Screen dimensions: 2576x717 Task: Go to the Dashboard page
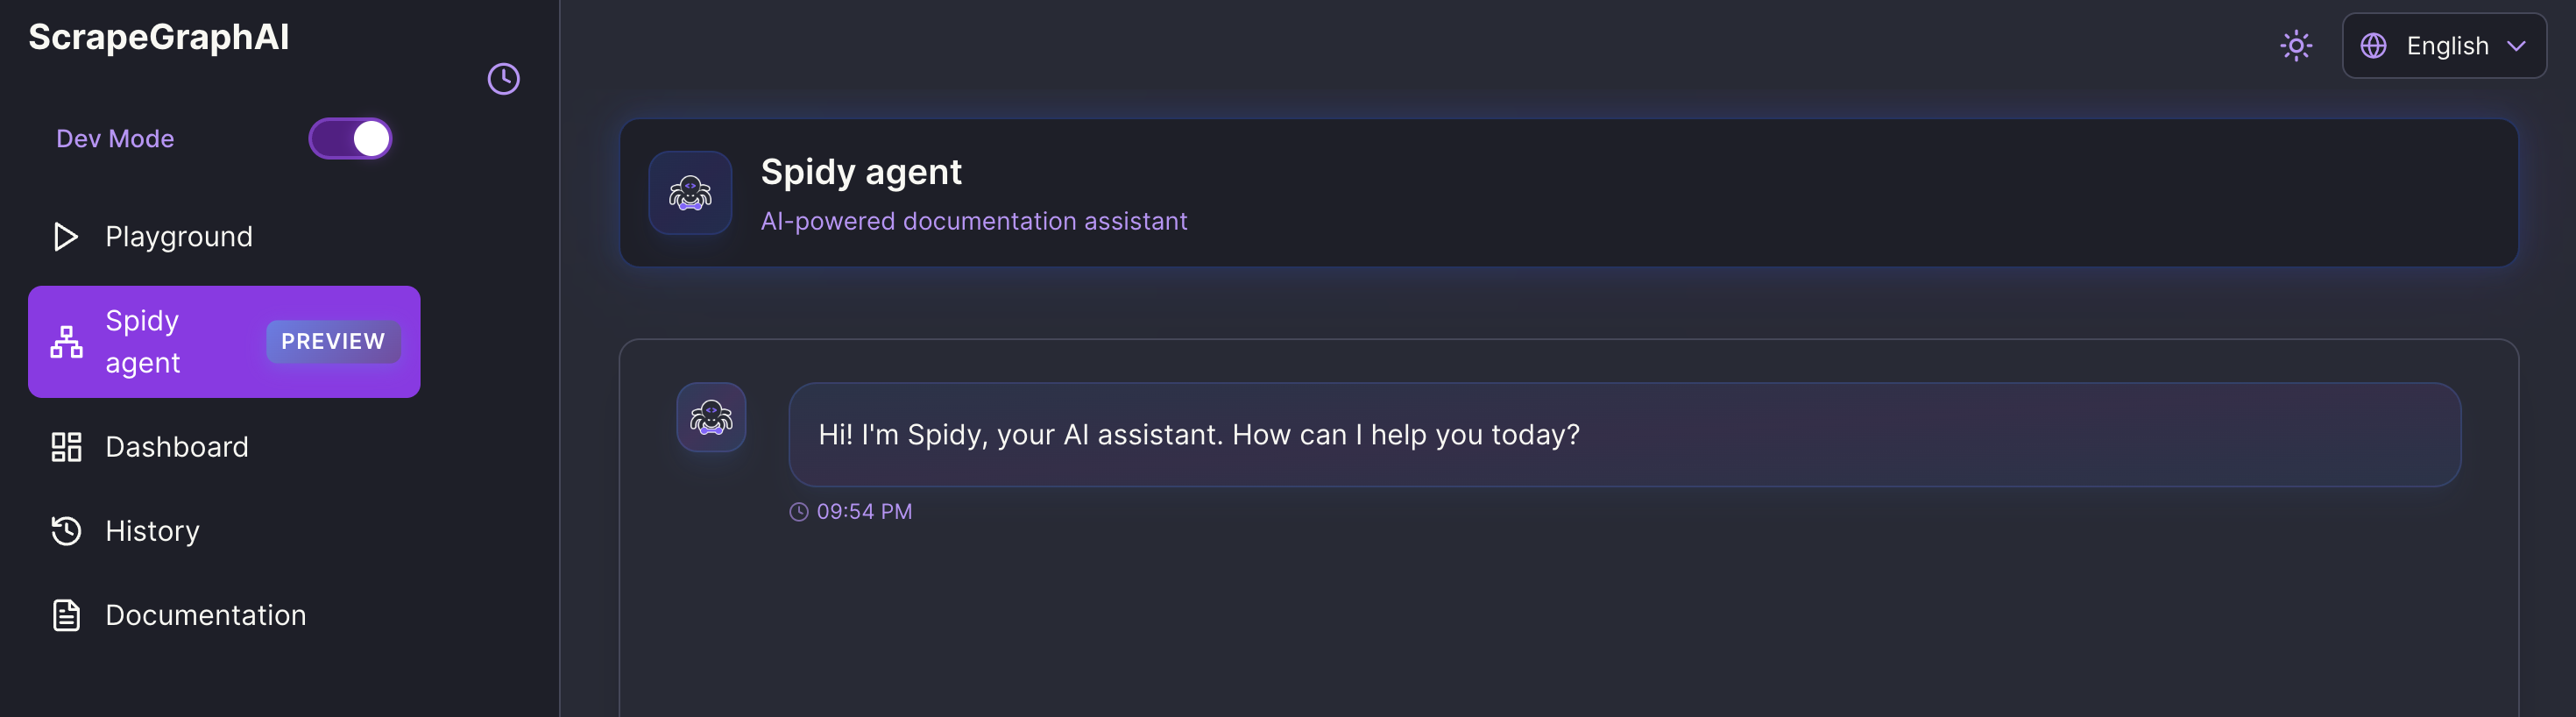pyautogui.click(x=224, y=447)
